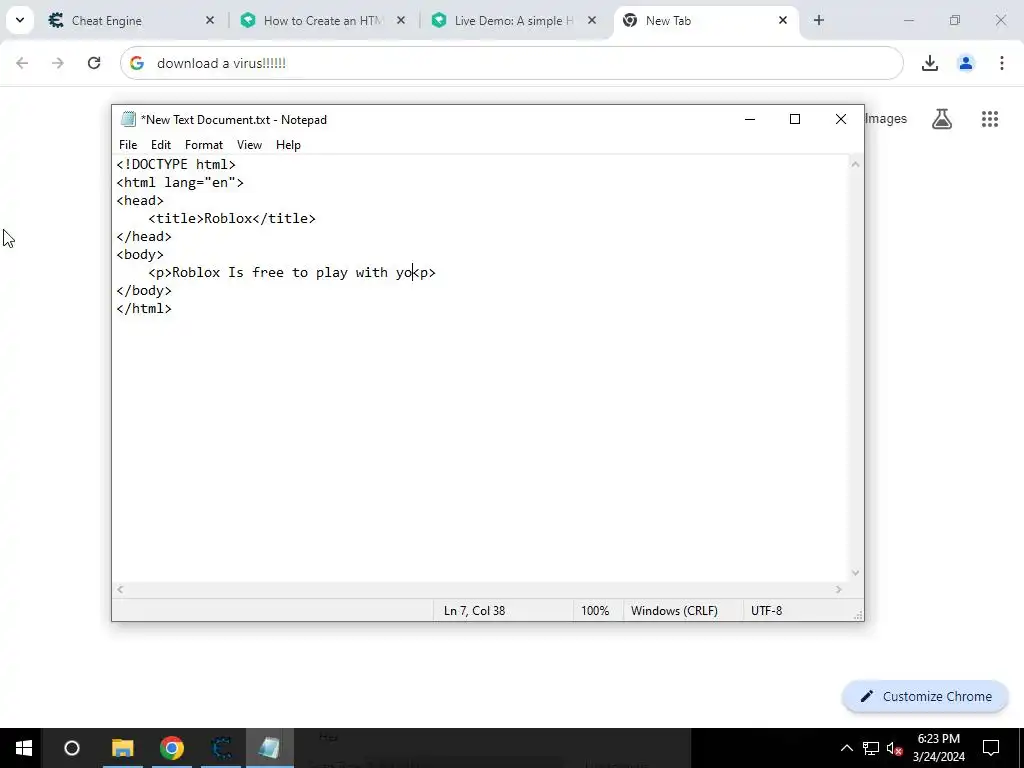Viewport: 1024px width, 768px height.
Task: Click Notepad horizontal scrollbar left arrow
Action: pyautogui.click(x=120, y=590)
